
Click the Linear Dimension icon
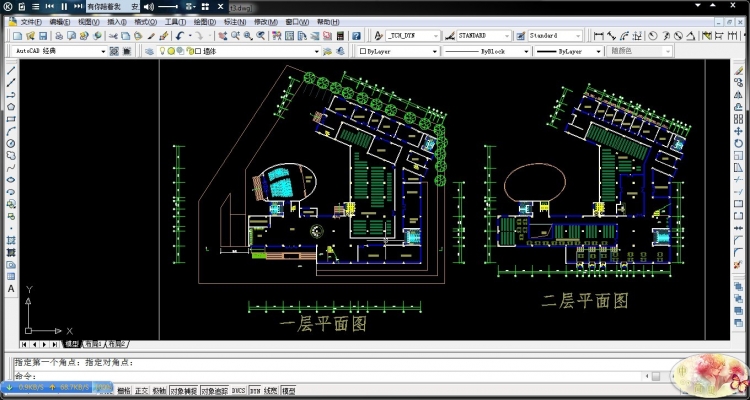coord(598,36)
